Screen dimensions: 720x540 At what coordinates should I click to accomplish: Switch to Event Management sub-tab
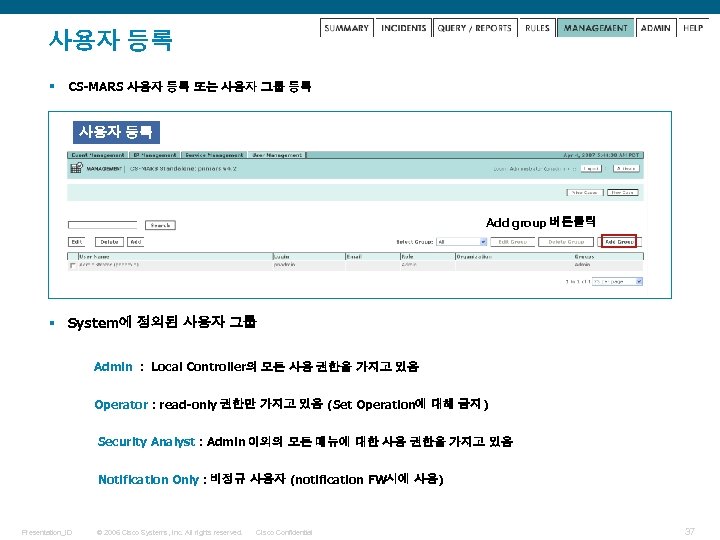98,155
